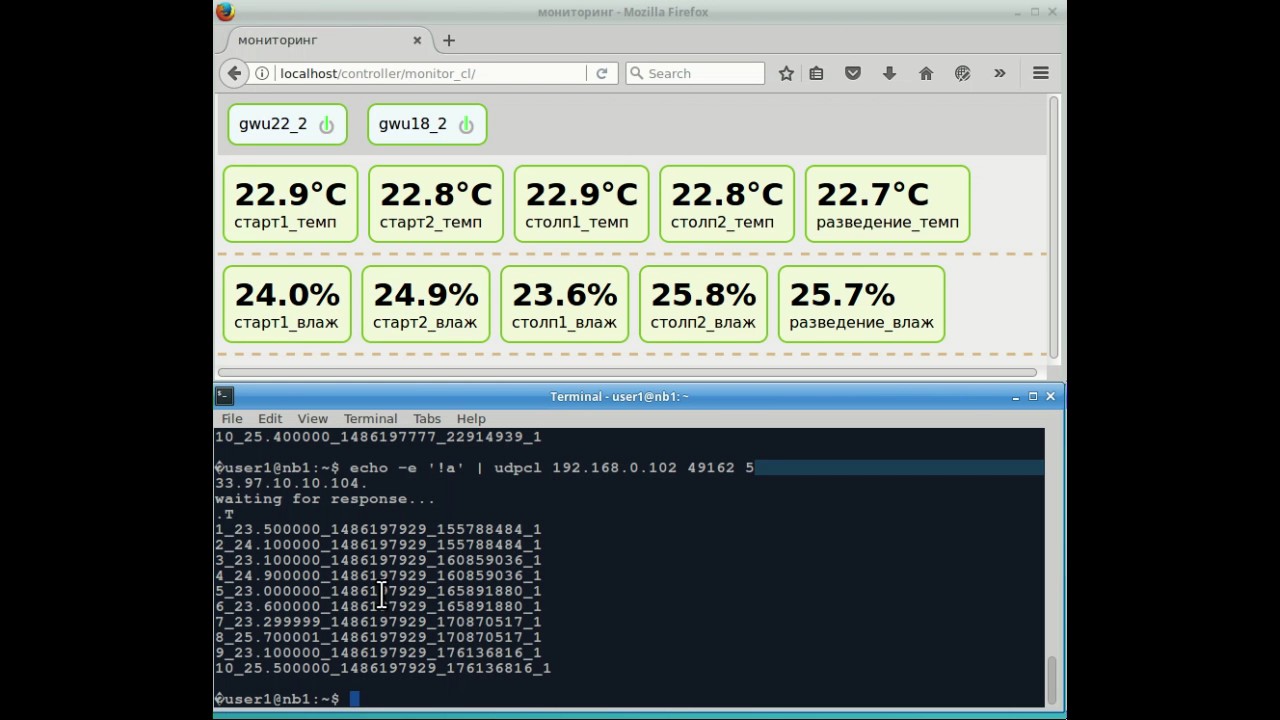Open the Terminal menu in menubar
Screen dimensions: 1280x720
point(370,418)
